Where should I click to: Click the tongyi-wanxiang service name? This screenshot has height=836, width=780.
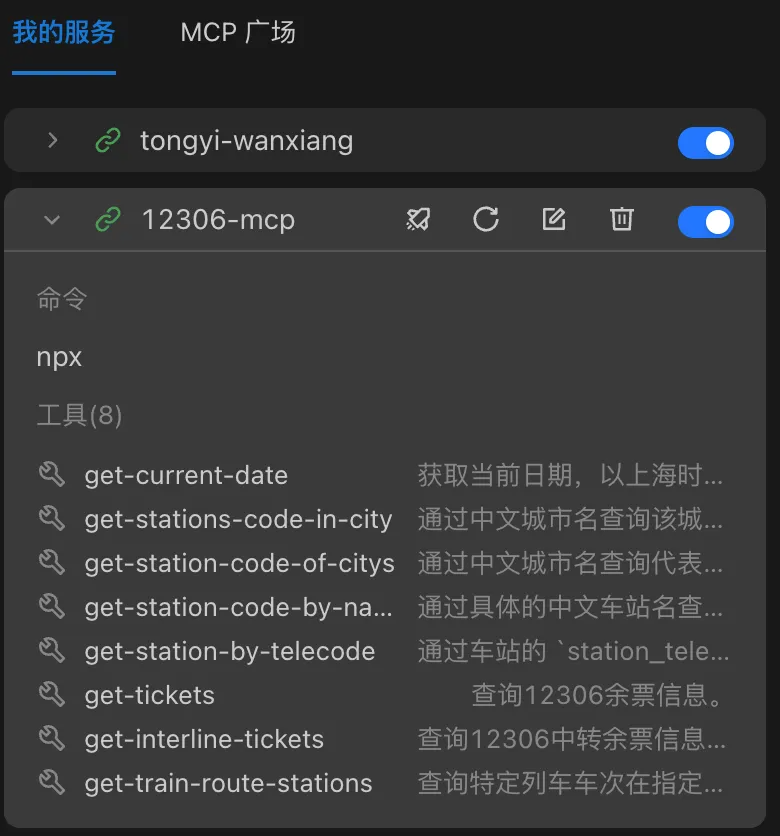(247, 141)
